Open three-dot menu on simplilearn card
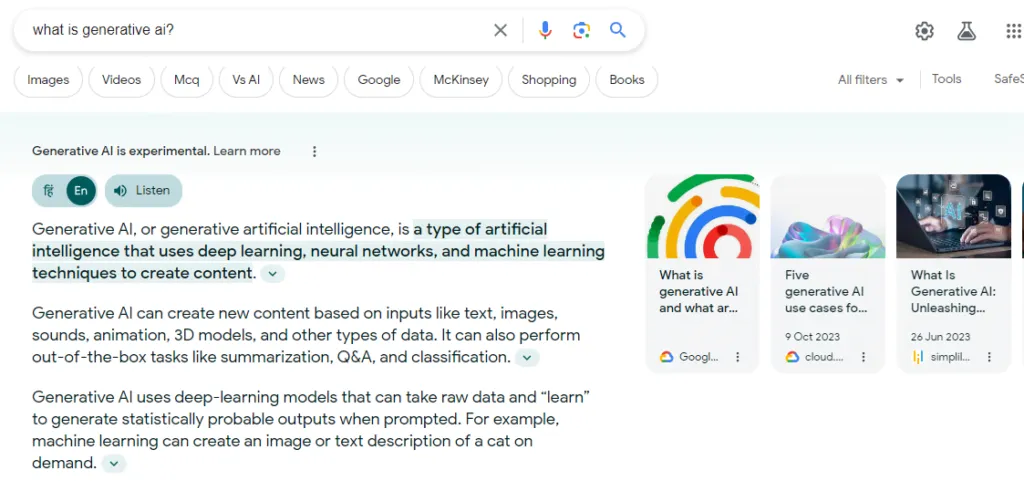1024x481 pixels. tap(989, 357)
